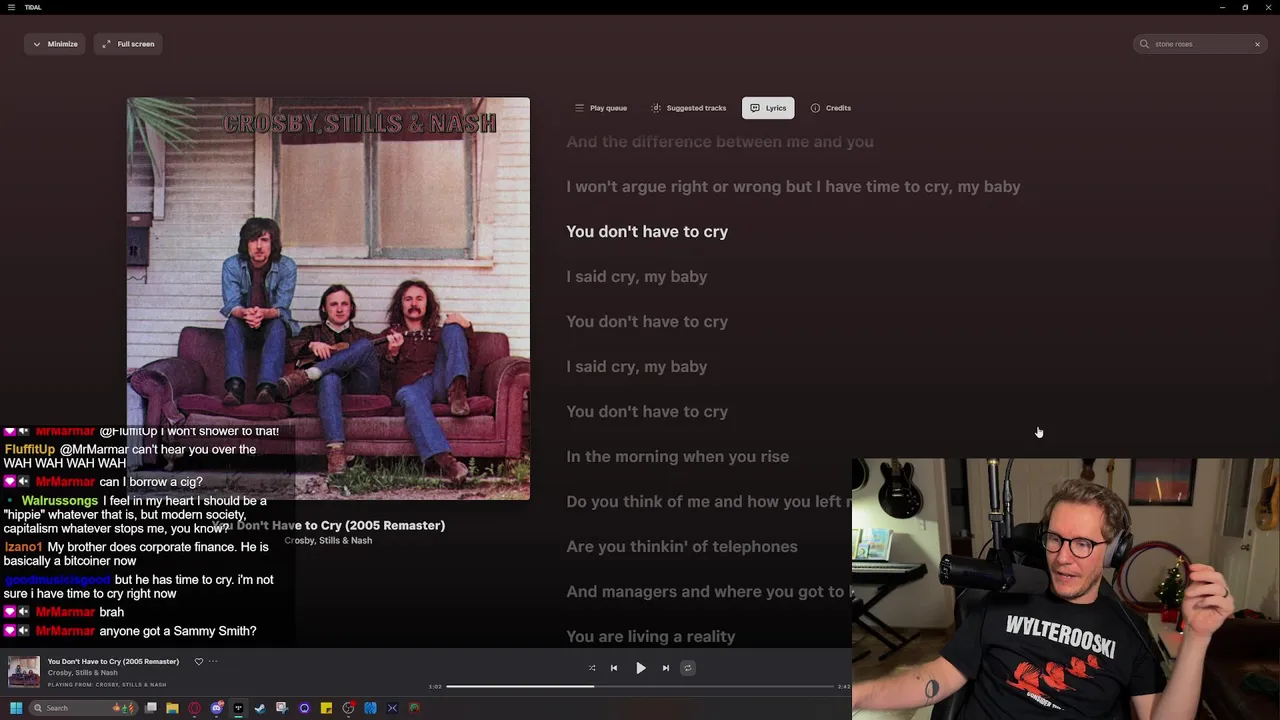Click the highlighted lyric 'You don't have to cry'

click(x=647, y=232)
